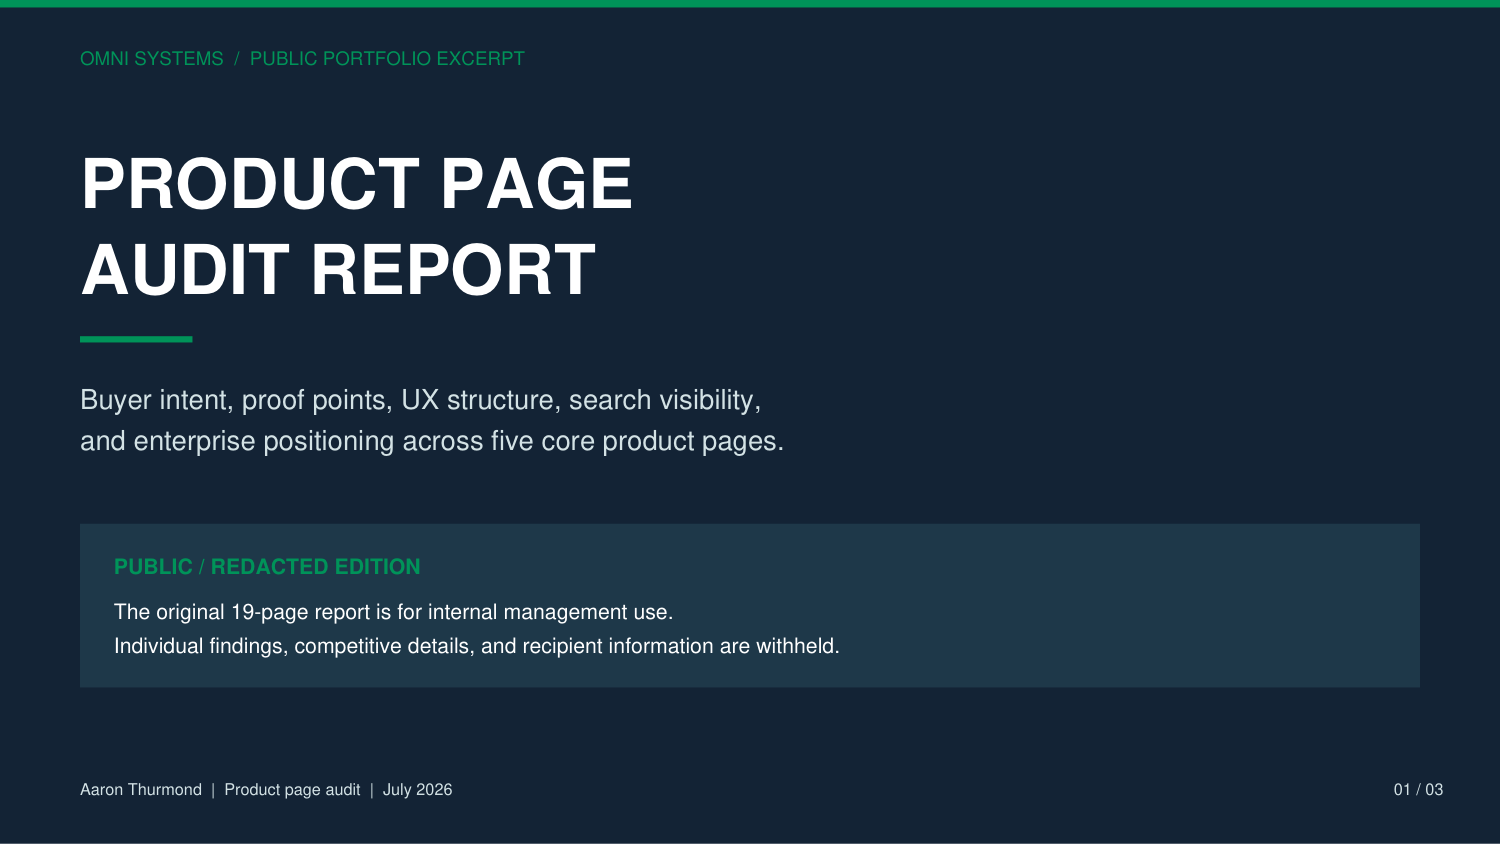Click the "OMNI SYSTEMS" header text
Screen dimensions: 1500x844
click(x=152, y=59)
